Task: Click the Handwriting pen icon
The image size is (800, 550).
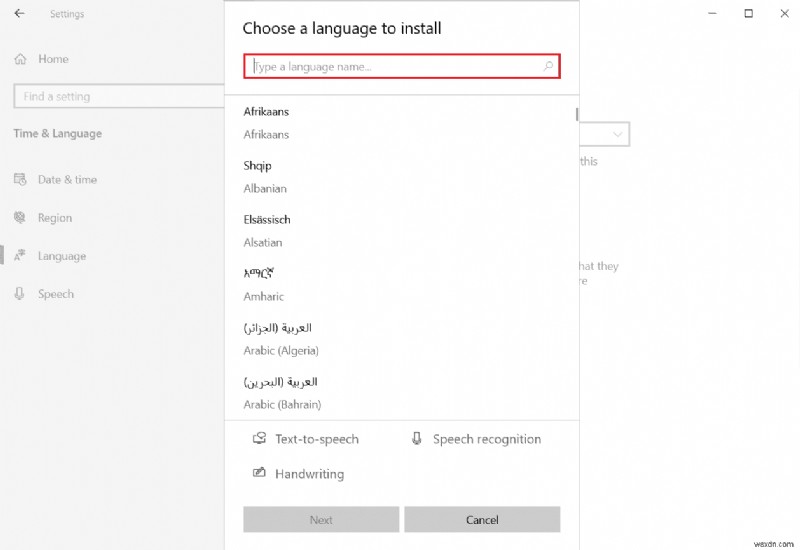Action: pos(260,474)
